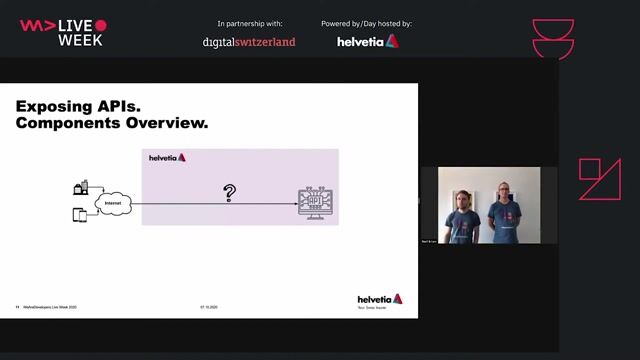Screen dimensions: 640x360
Task: Click the API computer icon in the diagram
Action: tap(316, 203)
